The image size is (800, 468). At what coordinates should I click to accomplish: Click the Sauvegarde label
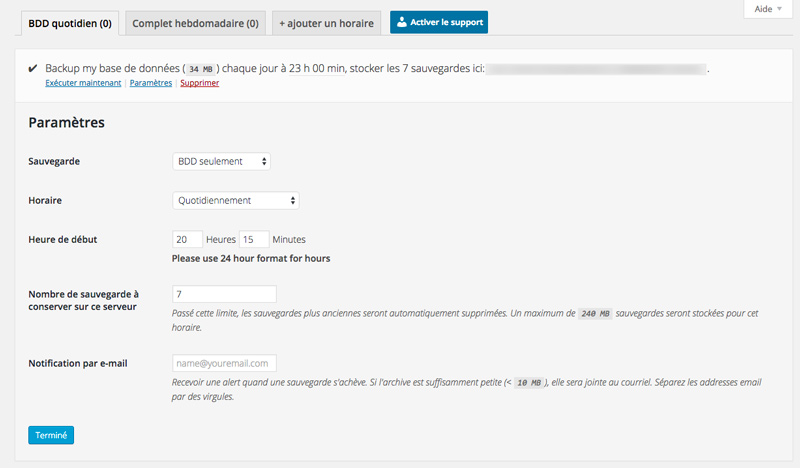click(54, 161)
